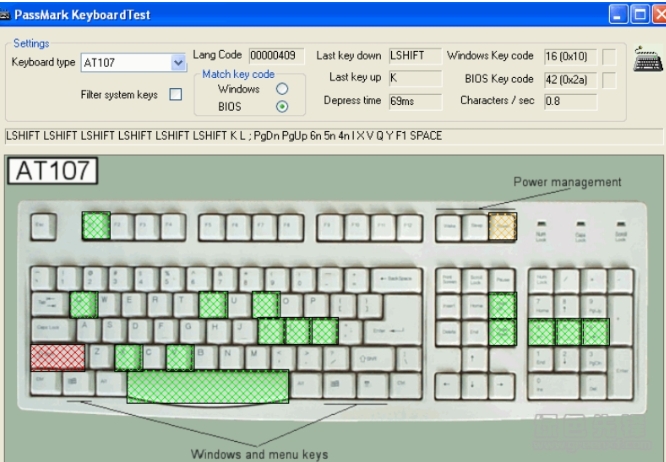Click the F4 key on the keyboard image
The height and width of the screenshot is (462, 666).
point(173,227)
